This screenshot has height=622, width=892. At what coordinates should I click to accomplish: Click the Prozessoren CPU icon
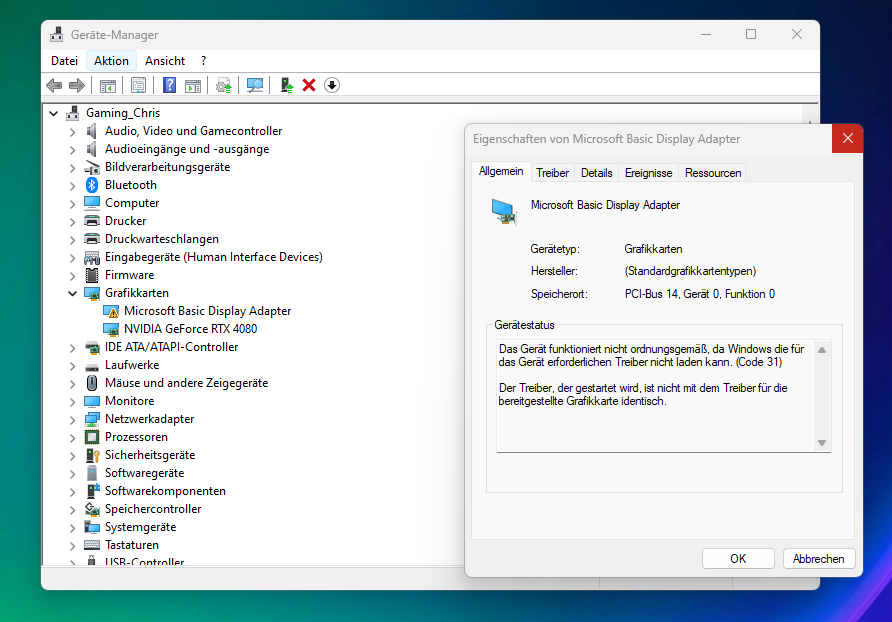pos(92,437)
